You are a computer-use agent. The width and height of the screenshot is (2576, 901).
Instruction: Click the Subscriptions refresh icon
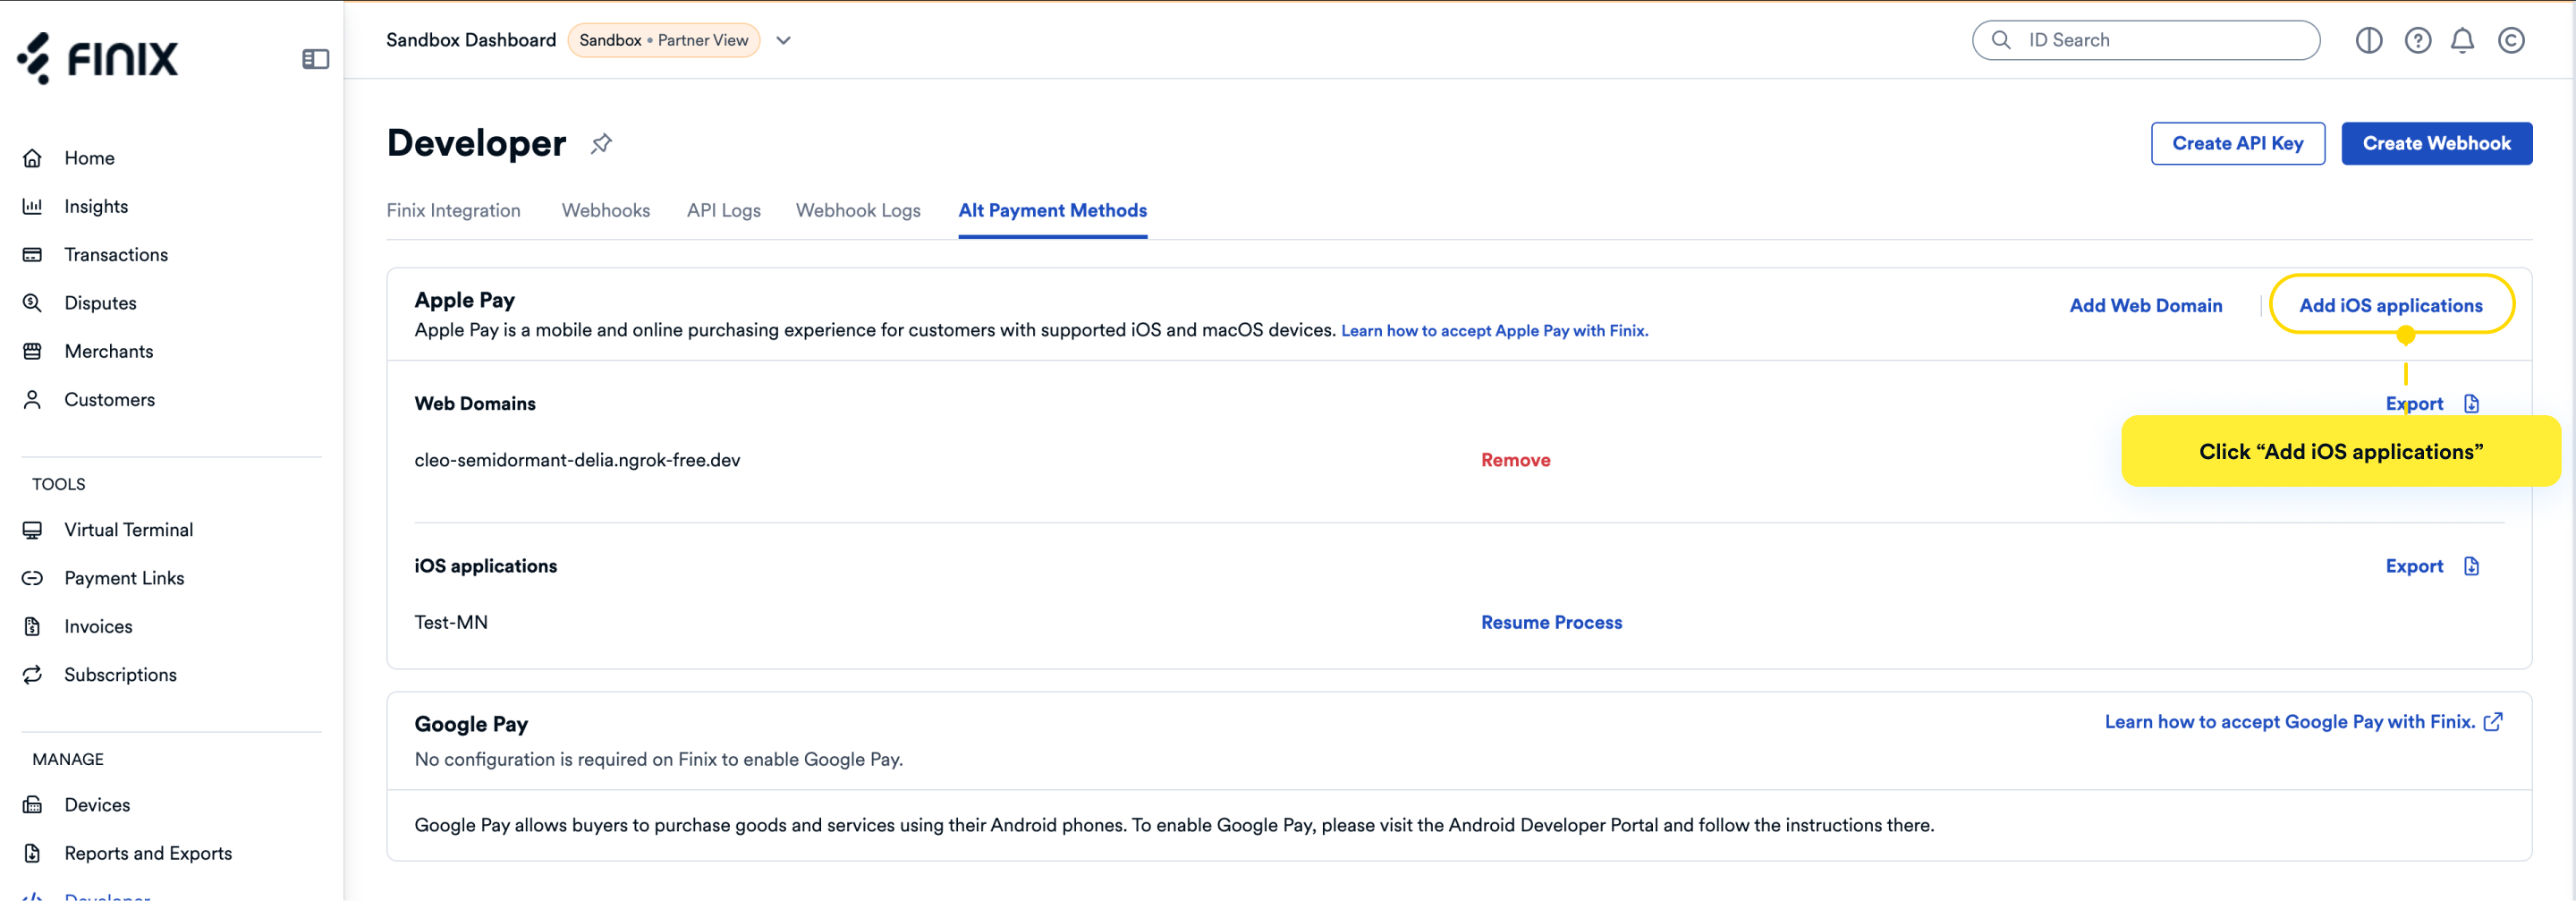coord(32,675)
